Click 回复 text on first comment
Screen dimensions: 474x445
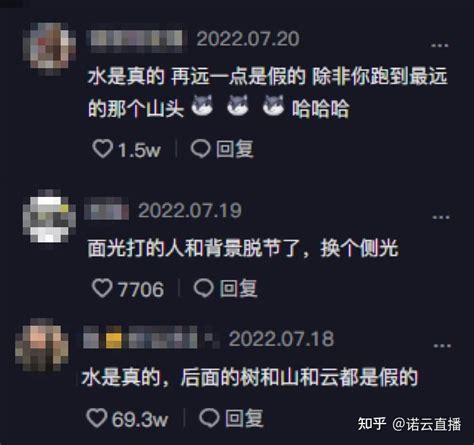pos(235,149)
